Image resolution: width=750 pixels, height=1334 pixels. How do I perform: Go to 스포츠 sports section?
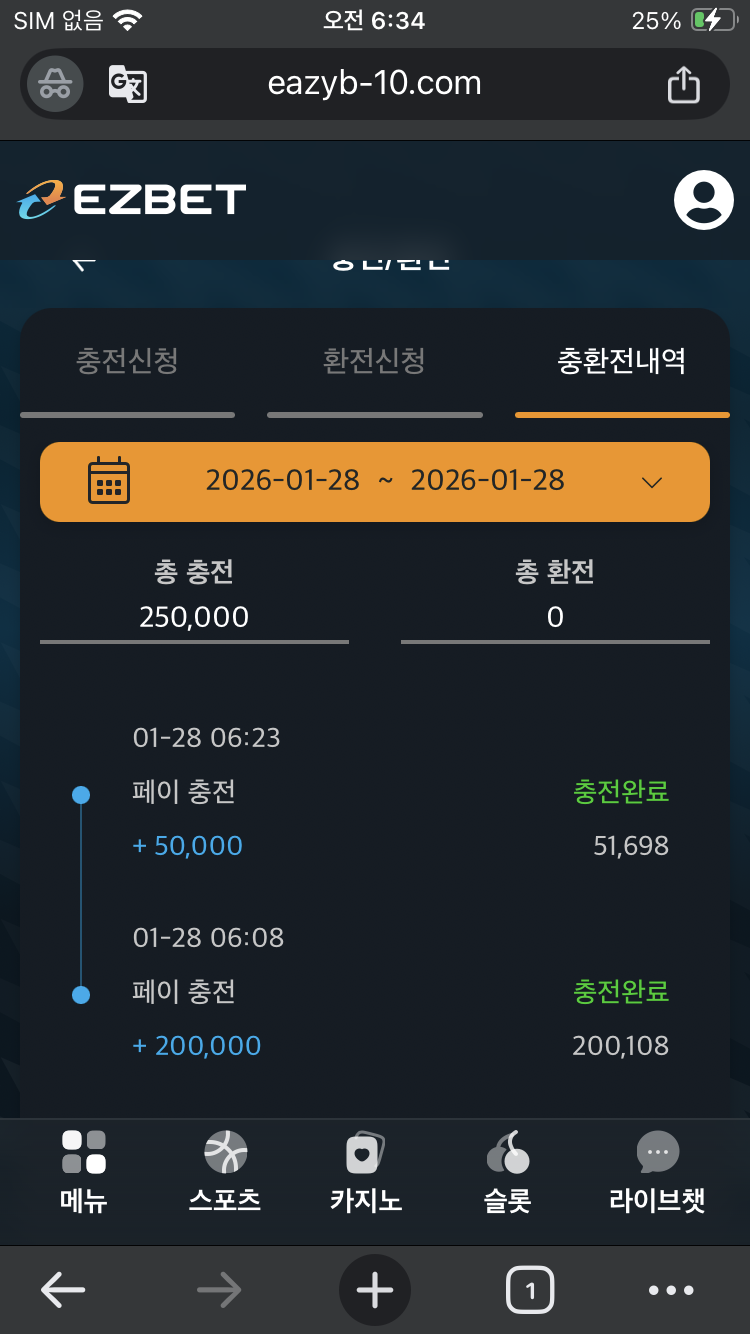[225, 1153]
